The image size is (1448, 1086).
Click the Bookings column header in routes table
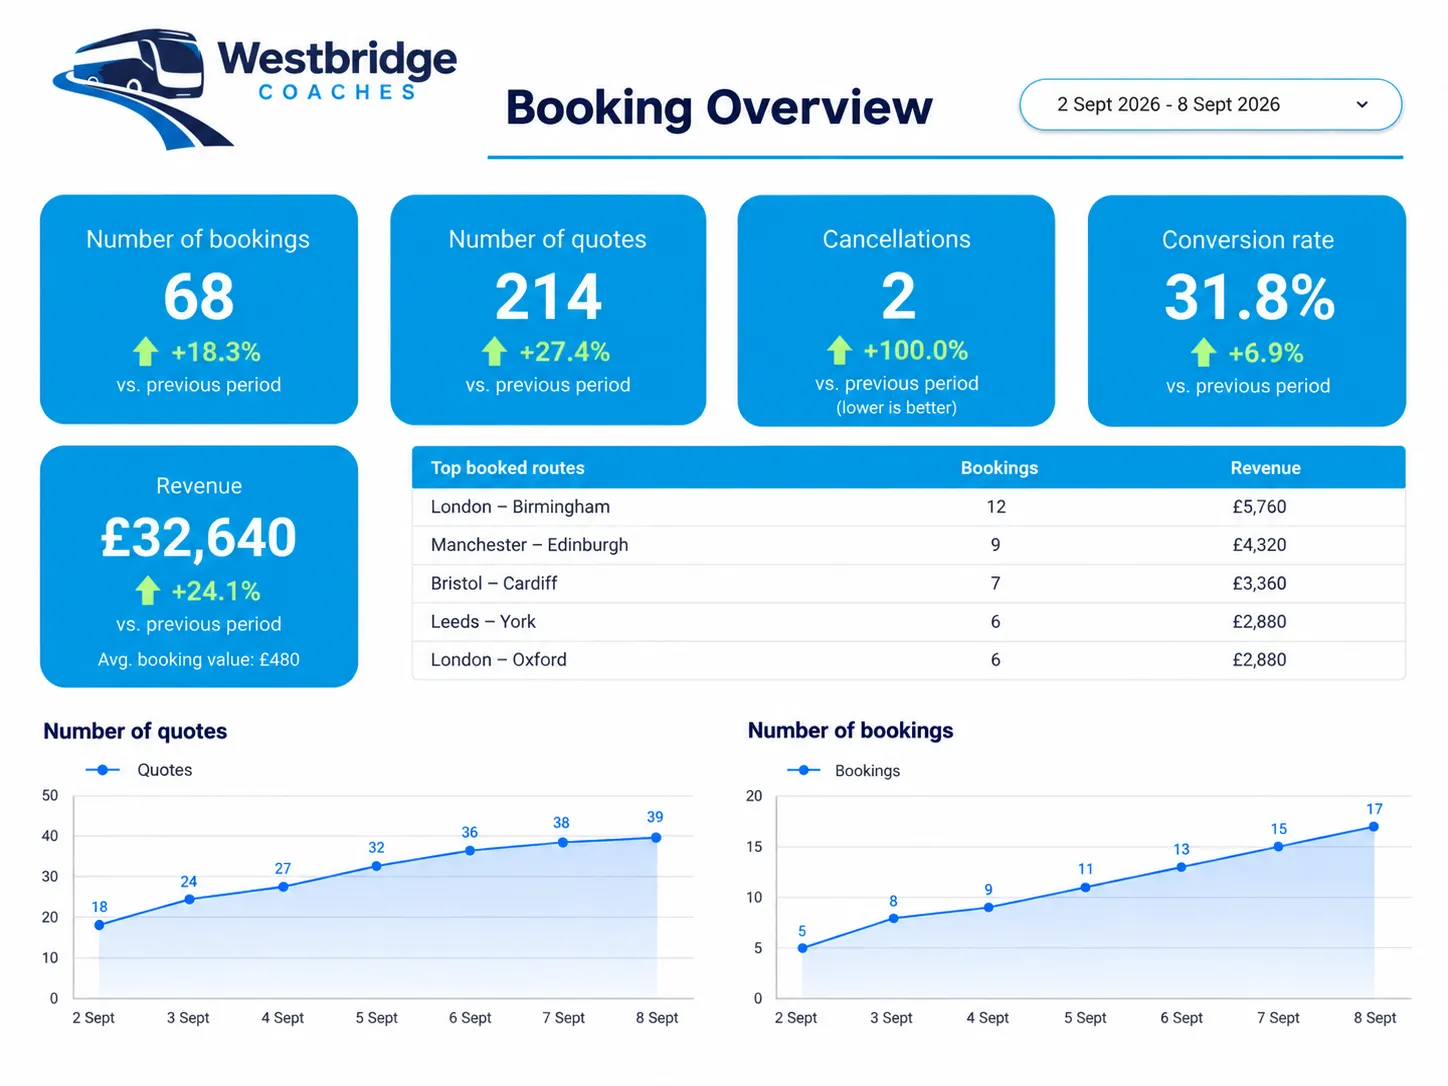pos(999,468)
